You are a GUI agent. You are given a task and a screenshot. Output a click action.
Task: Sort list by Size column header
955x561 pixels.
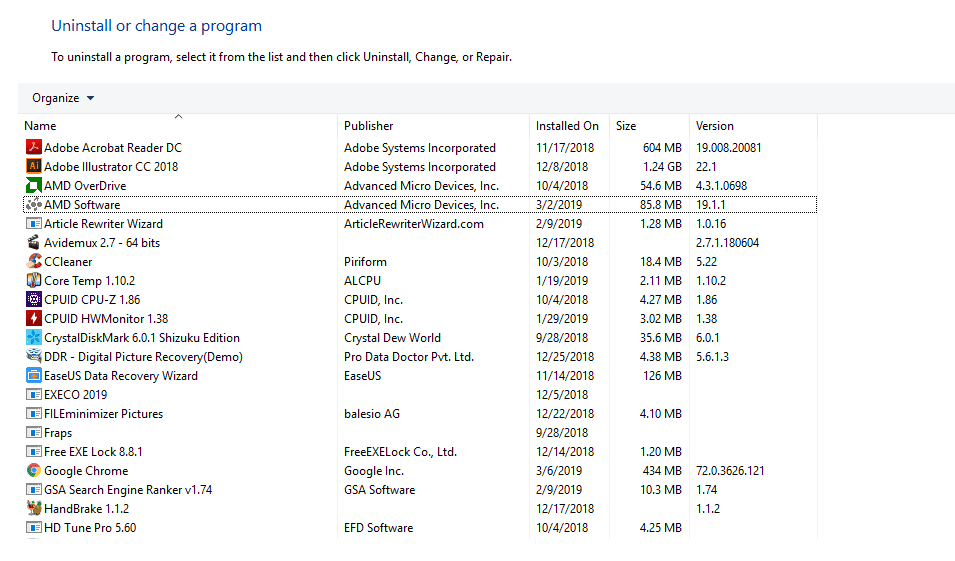[x=626, y=126]
